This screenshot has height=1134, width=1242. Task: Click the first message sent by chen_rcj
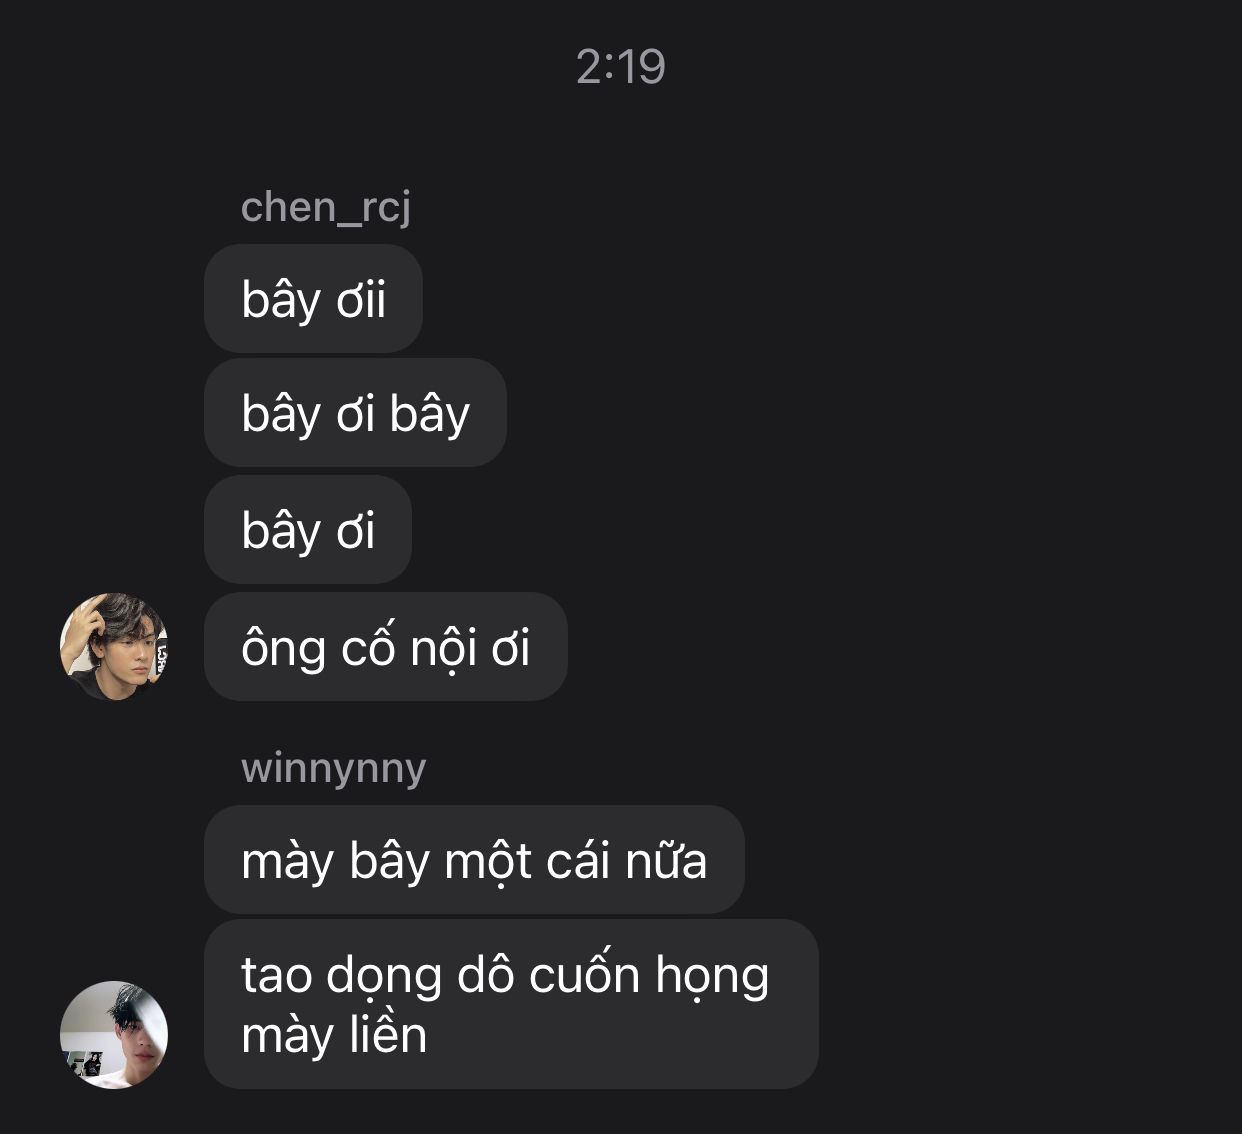point(313,299)
